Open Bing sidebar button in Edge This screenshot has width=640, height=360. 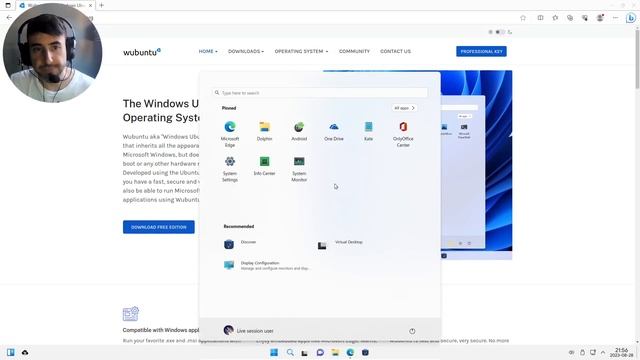[x=631, y=18]
